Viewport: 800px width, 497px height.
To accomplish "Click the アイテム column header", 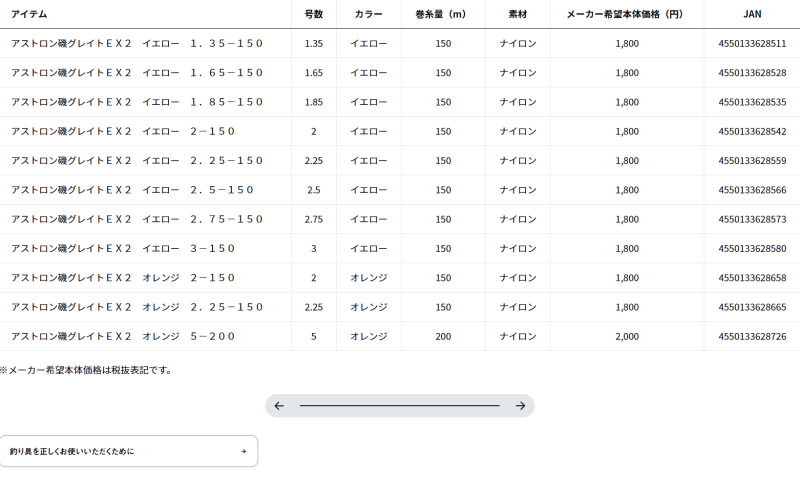I will (29, 14).
